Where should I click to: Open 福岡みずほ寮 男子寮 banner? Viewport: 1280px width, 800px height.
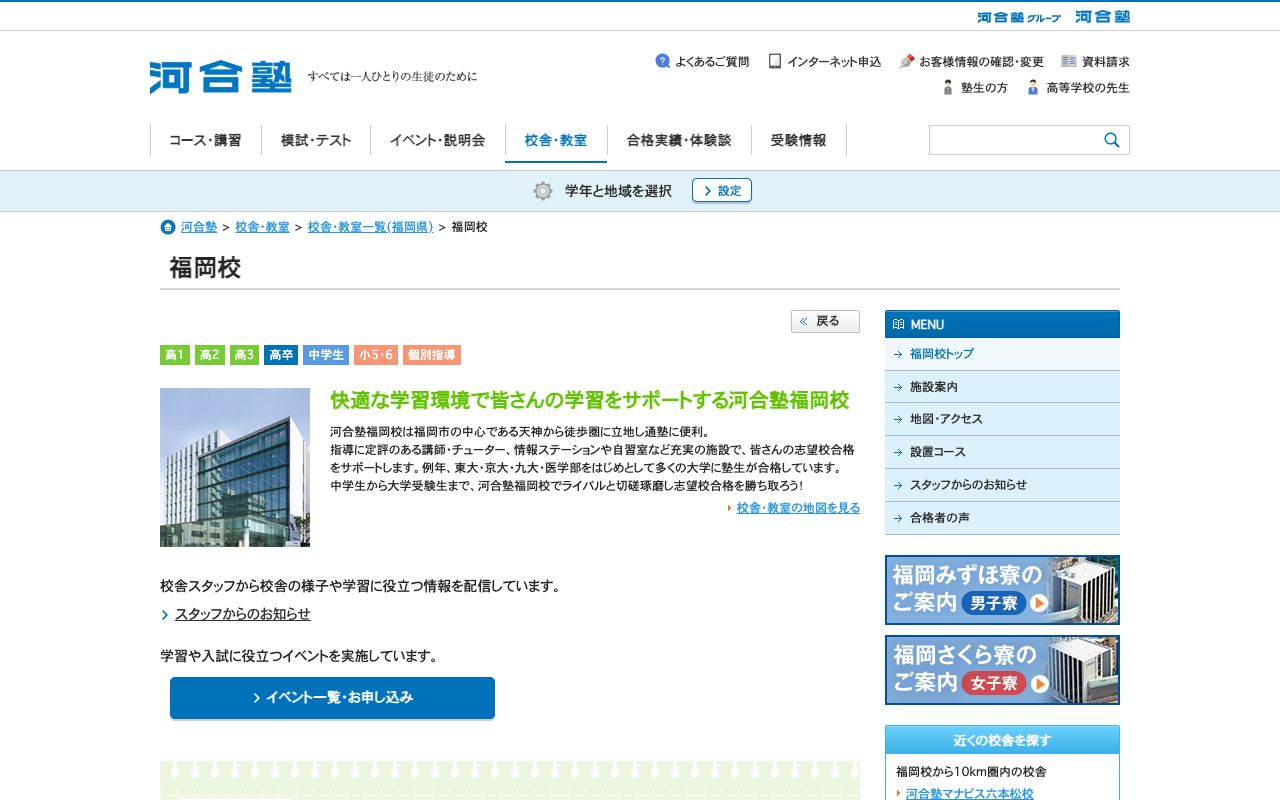pos(1002,590)
